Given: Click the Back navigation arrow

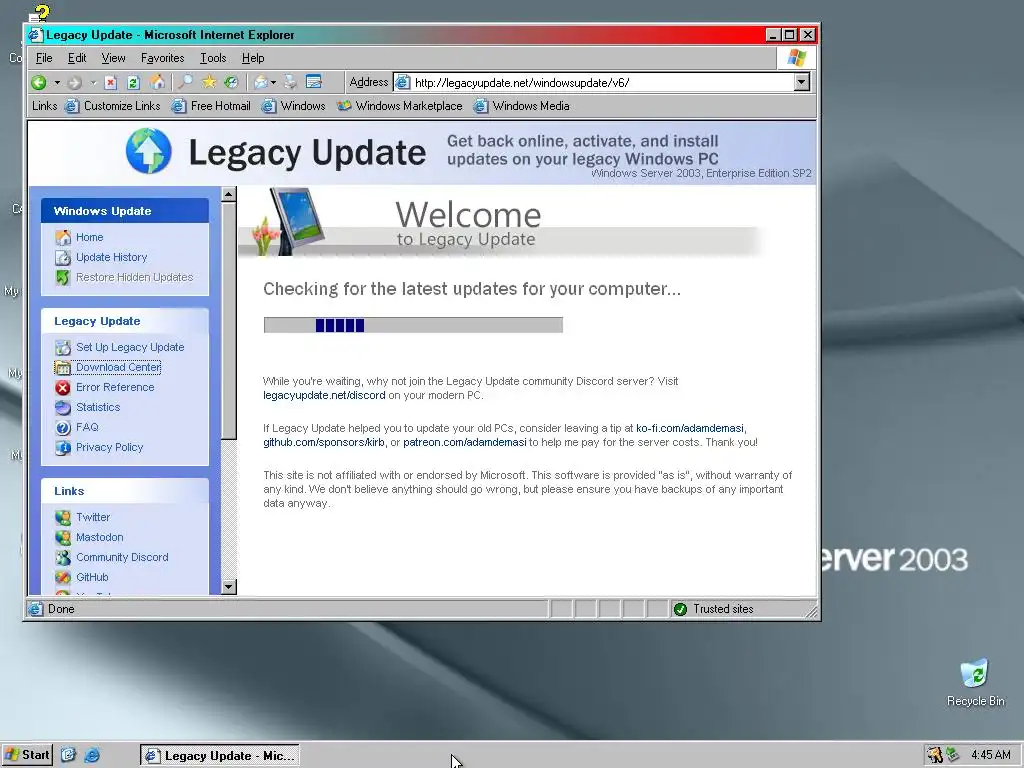Looking at the screenshot, I should point(39,82).
